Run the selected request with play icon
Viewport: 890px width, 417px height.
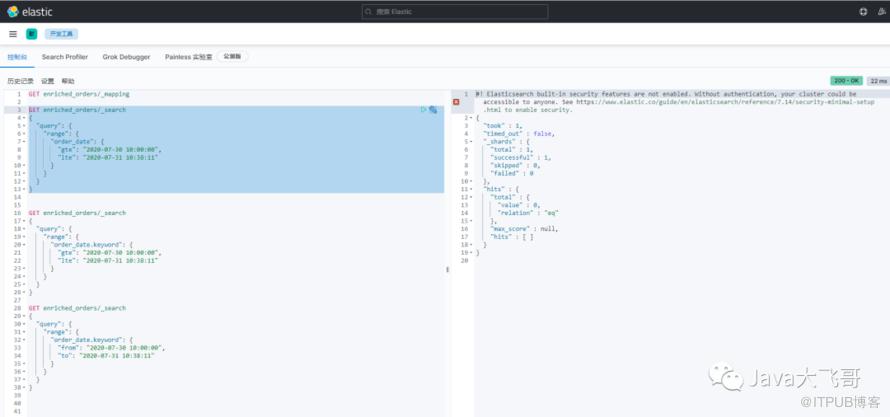coord(424,110)
